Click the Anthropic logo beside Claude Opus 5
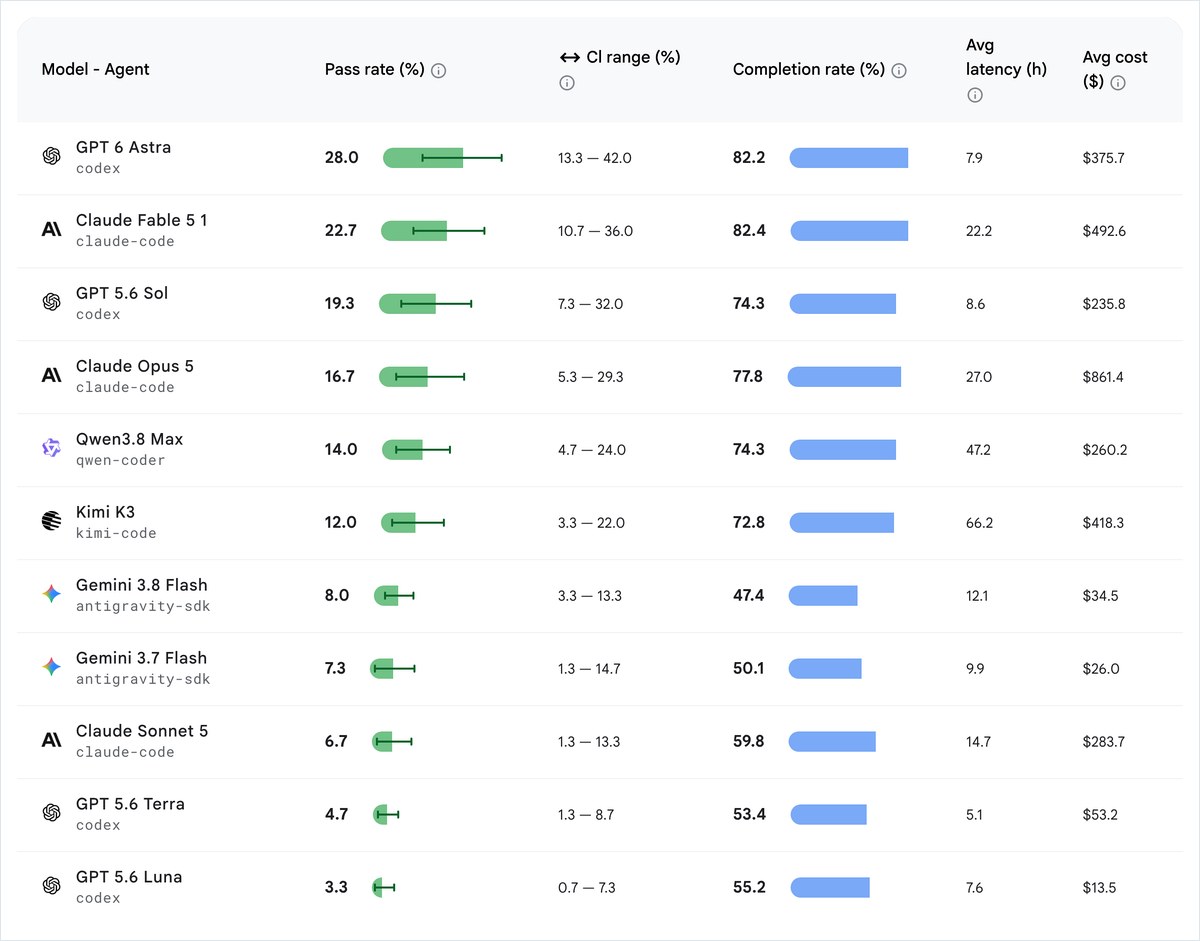Viewport: 1200px width, 941px height. [51, 376]
